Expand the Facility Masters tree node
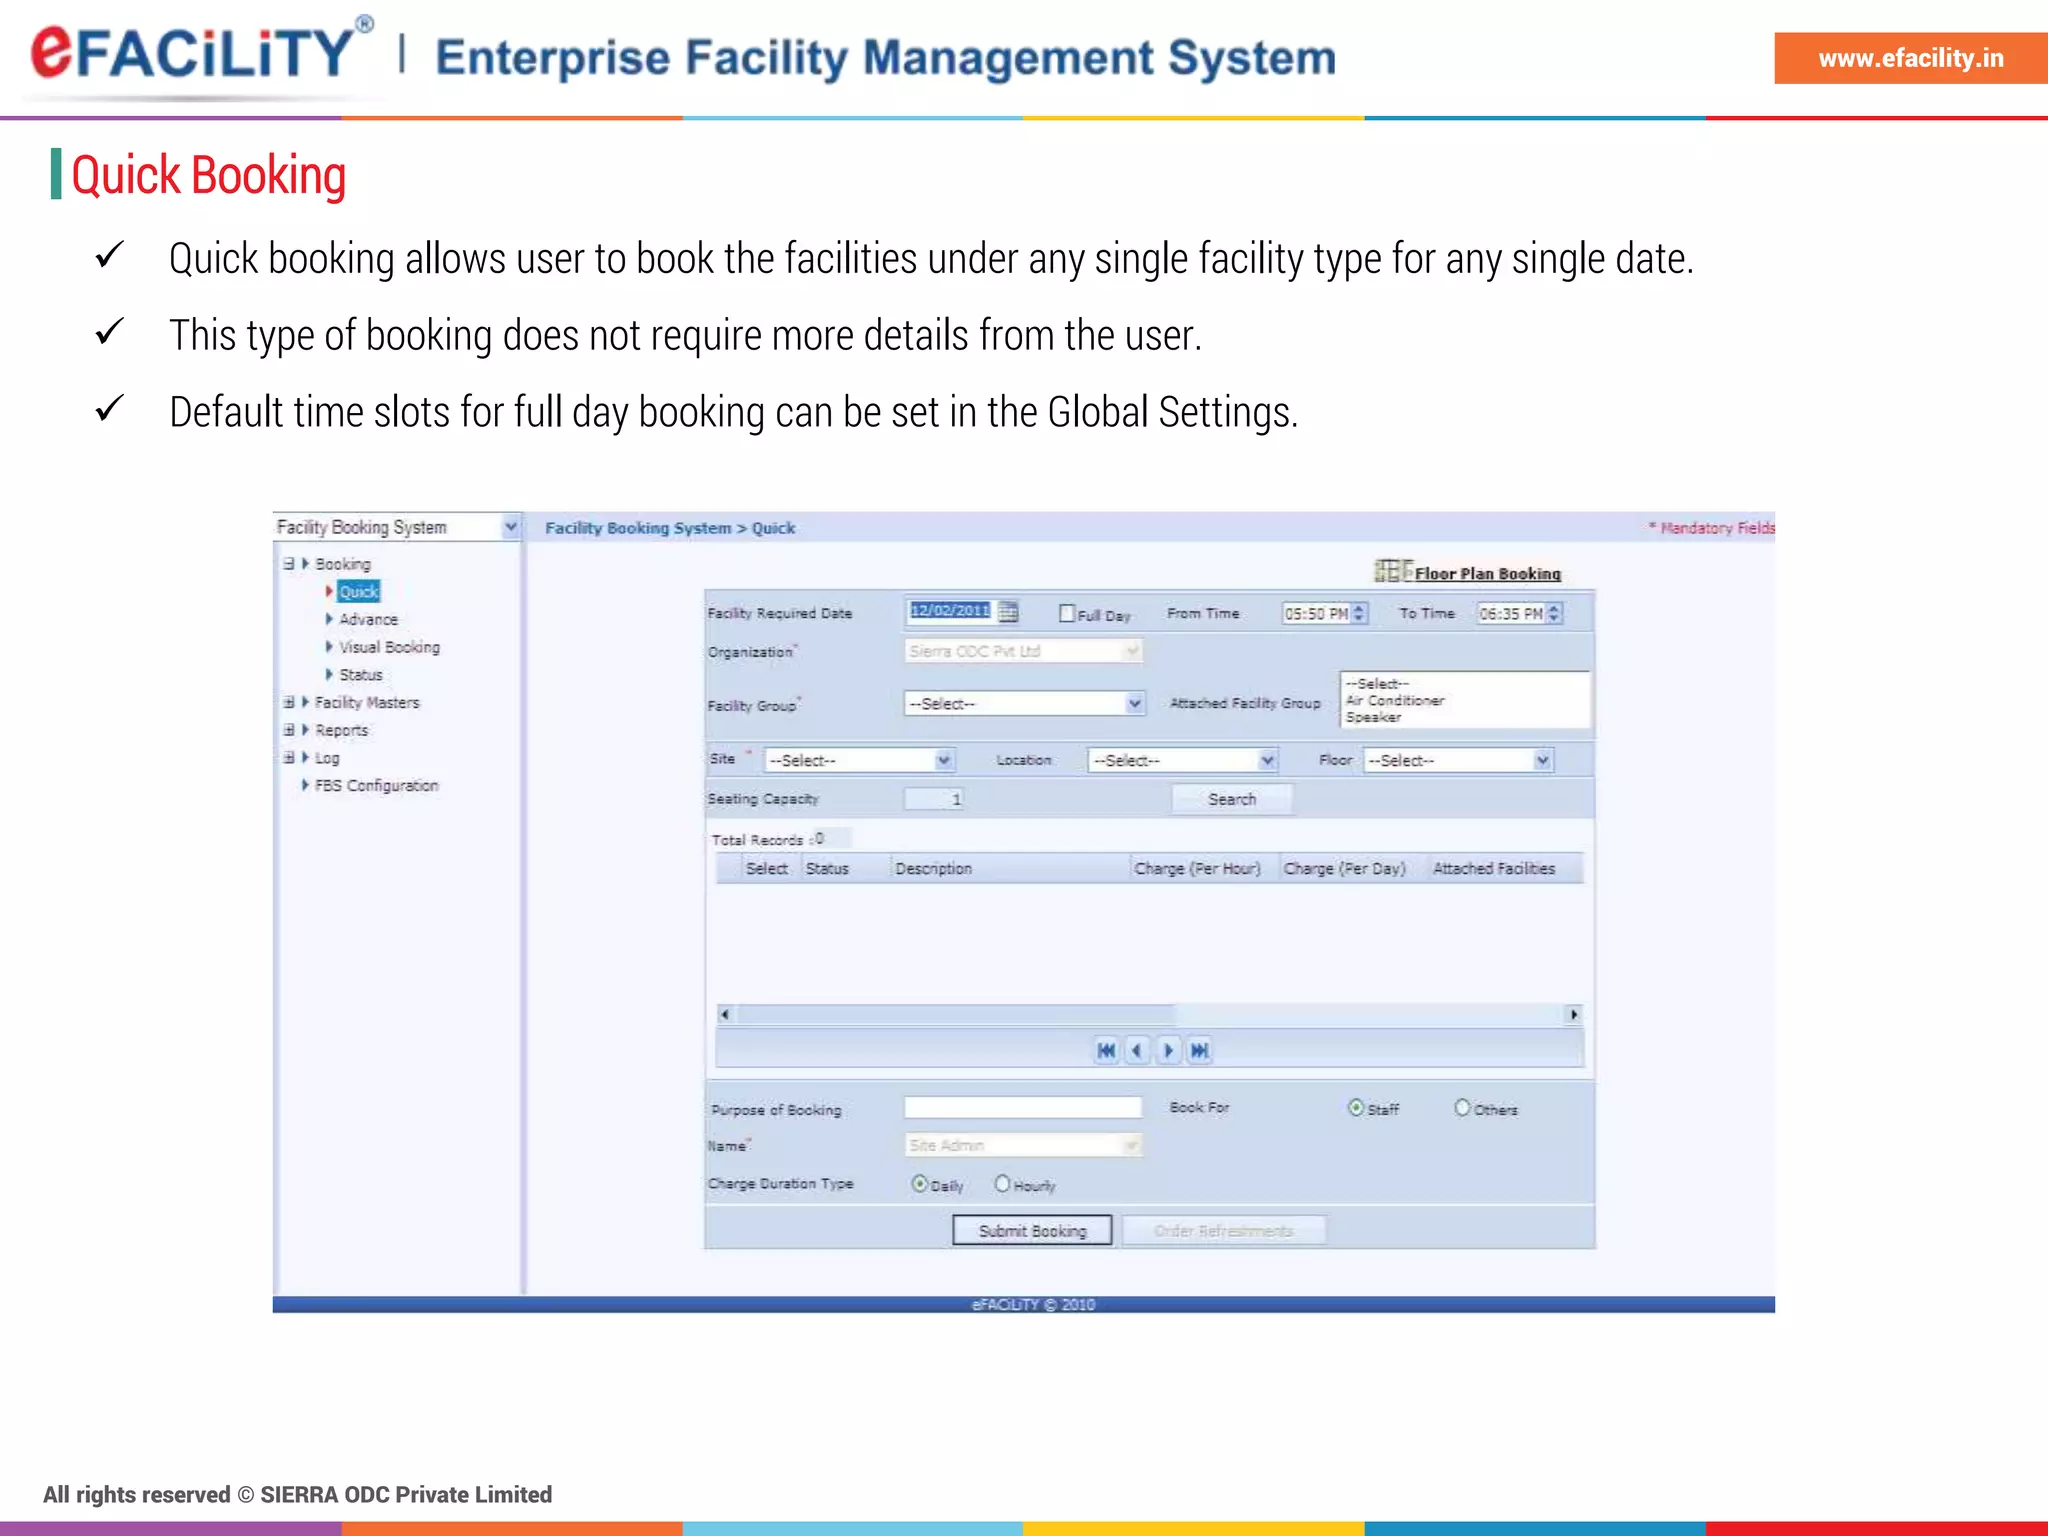The width and height of the screenshot is (2048, 1536). (x=289, y=702)
